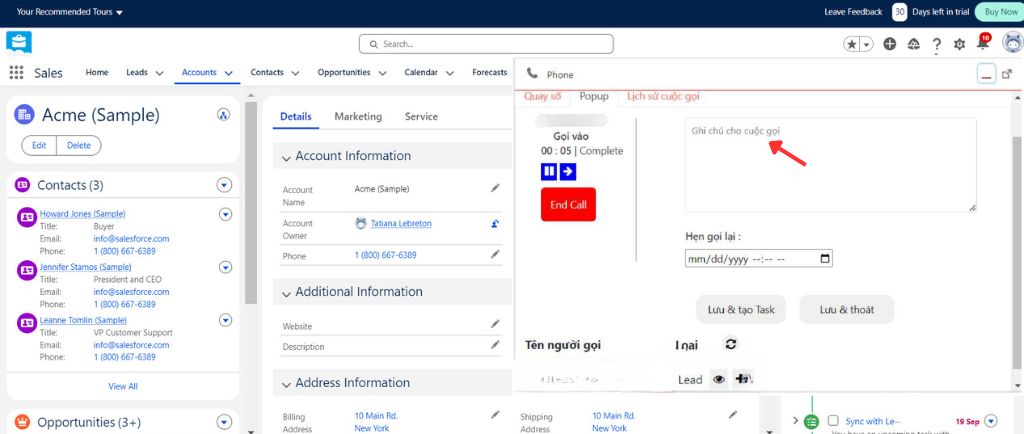Image resolution: width=1024 pixels, height=434 pixels.
Task: Open row actions for Howard Jones
Action: coord(225,214)
